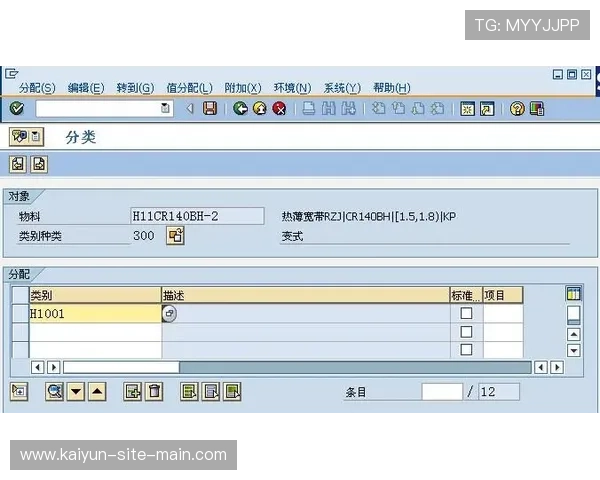Click the First Page icon
This screenshot has width=600, height=480.
(x=379, y=109)
